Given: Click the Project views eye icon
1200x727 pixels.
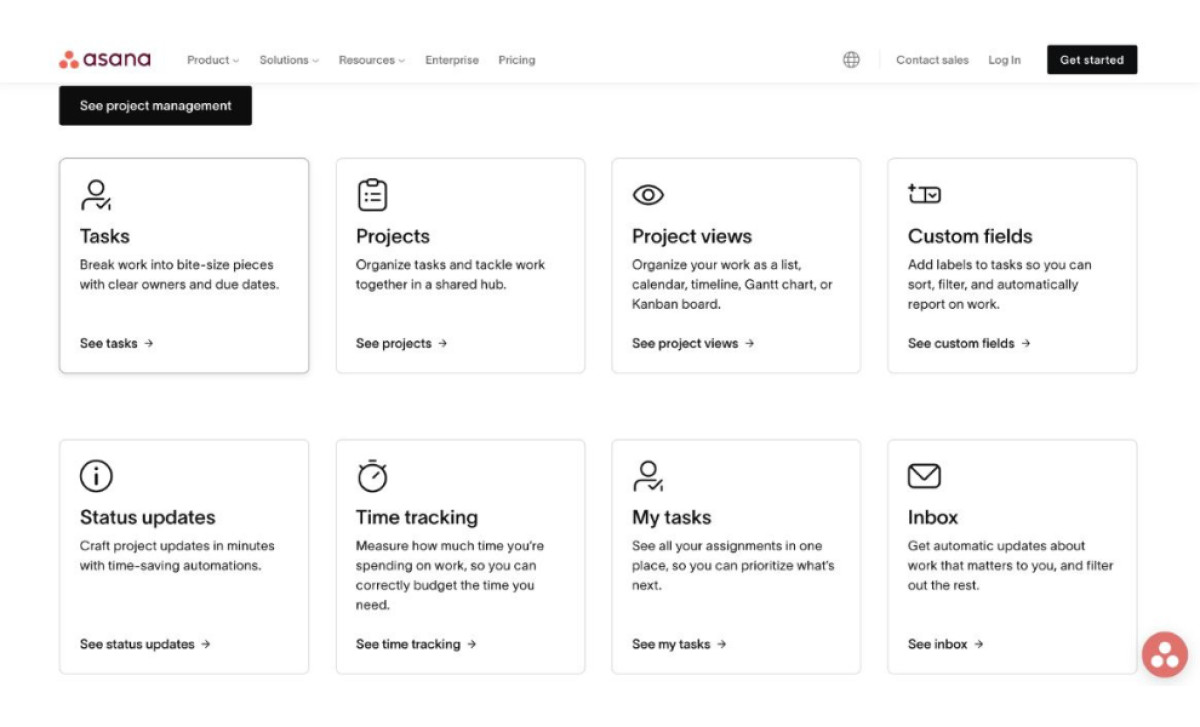Looking at the screenshot, I should coord(646,194).
